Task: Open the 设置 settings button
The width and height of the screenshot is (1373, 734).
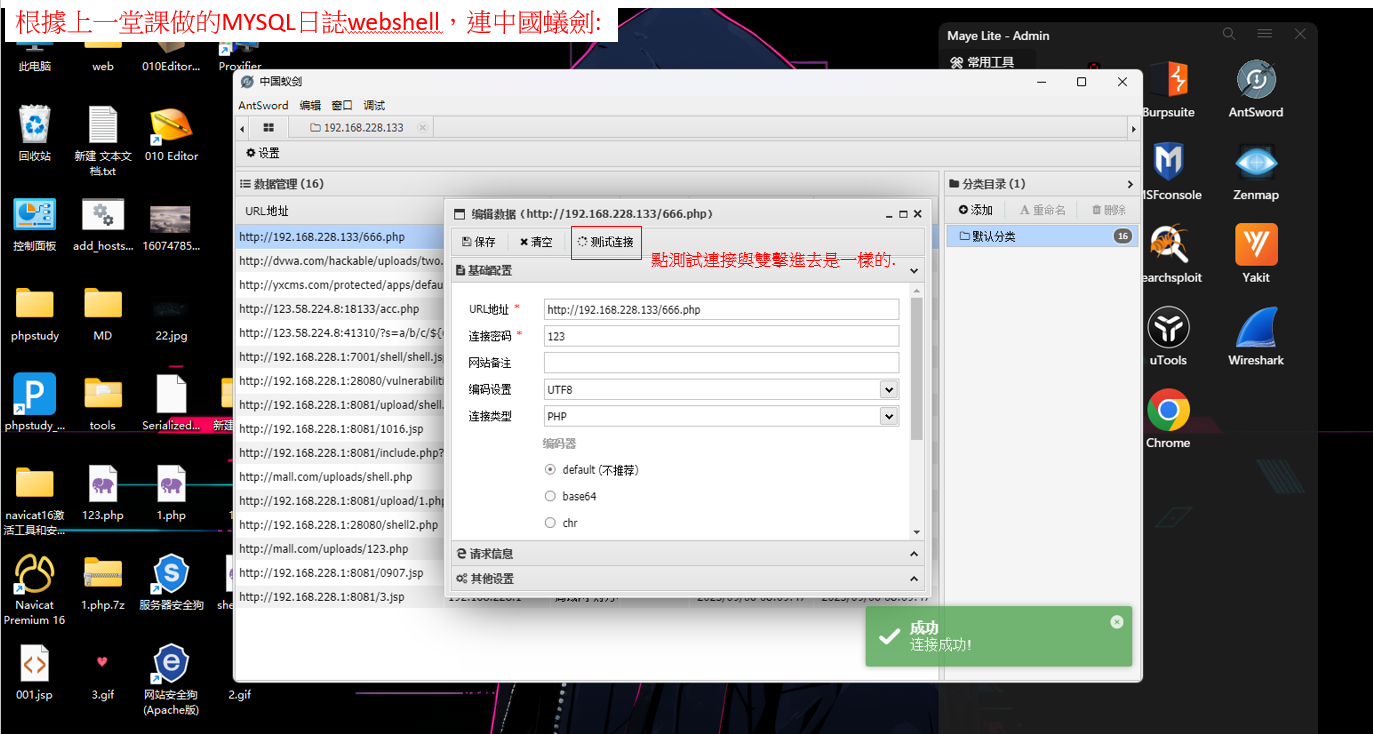Action: (x=263, y=153)
